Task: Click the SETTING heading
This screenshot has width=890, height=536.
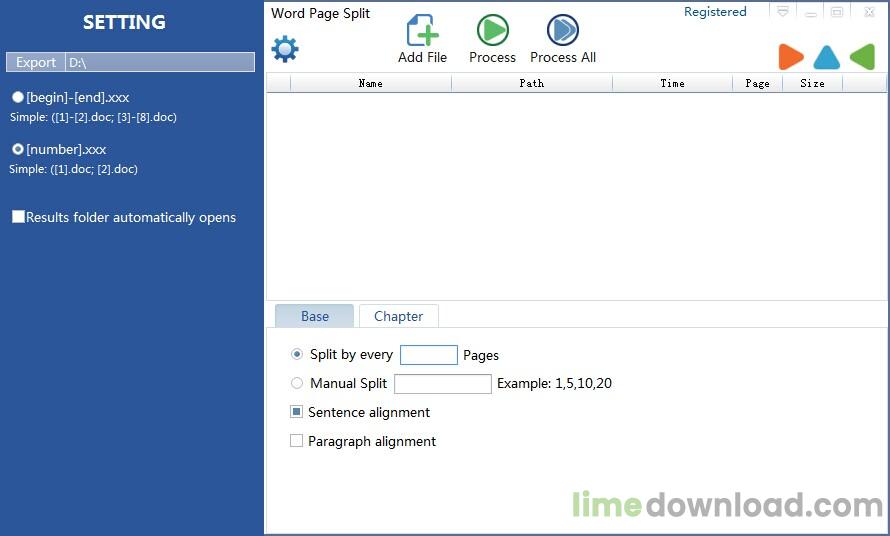Action: click(x=124, y=22)
